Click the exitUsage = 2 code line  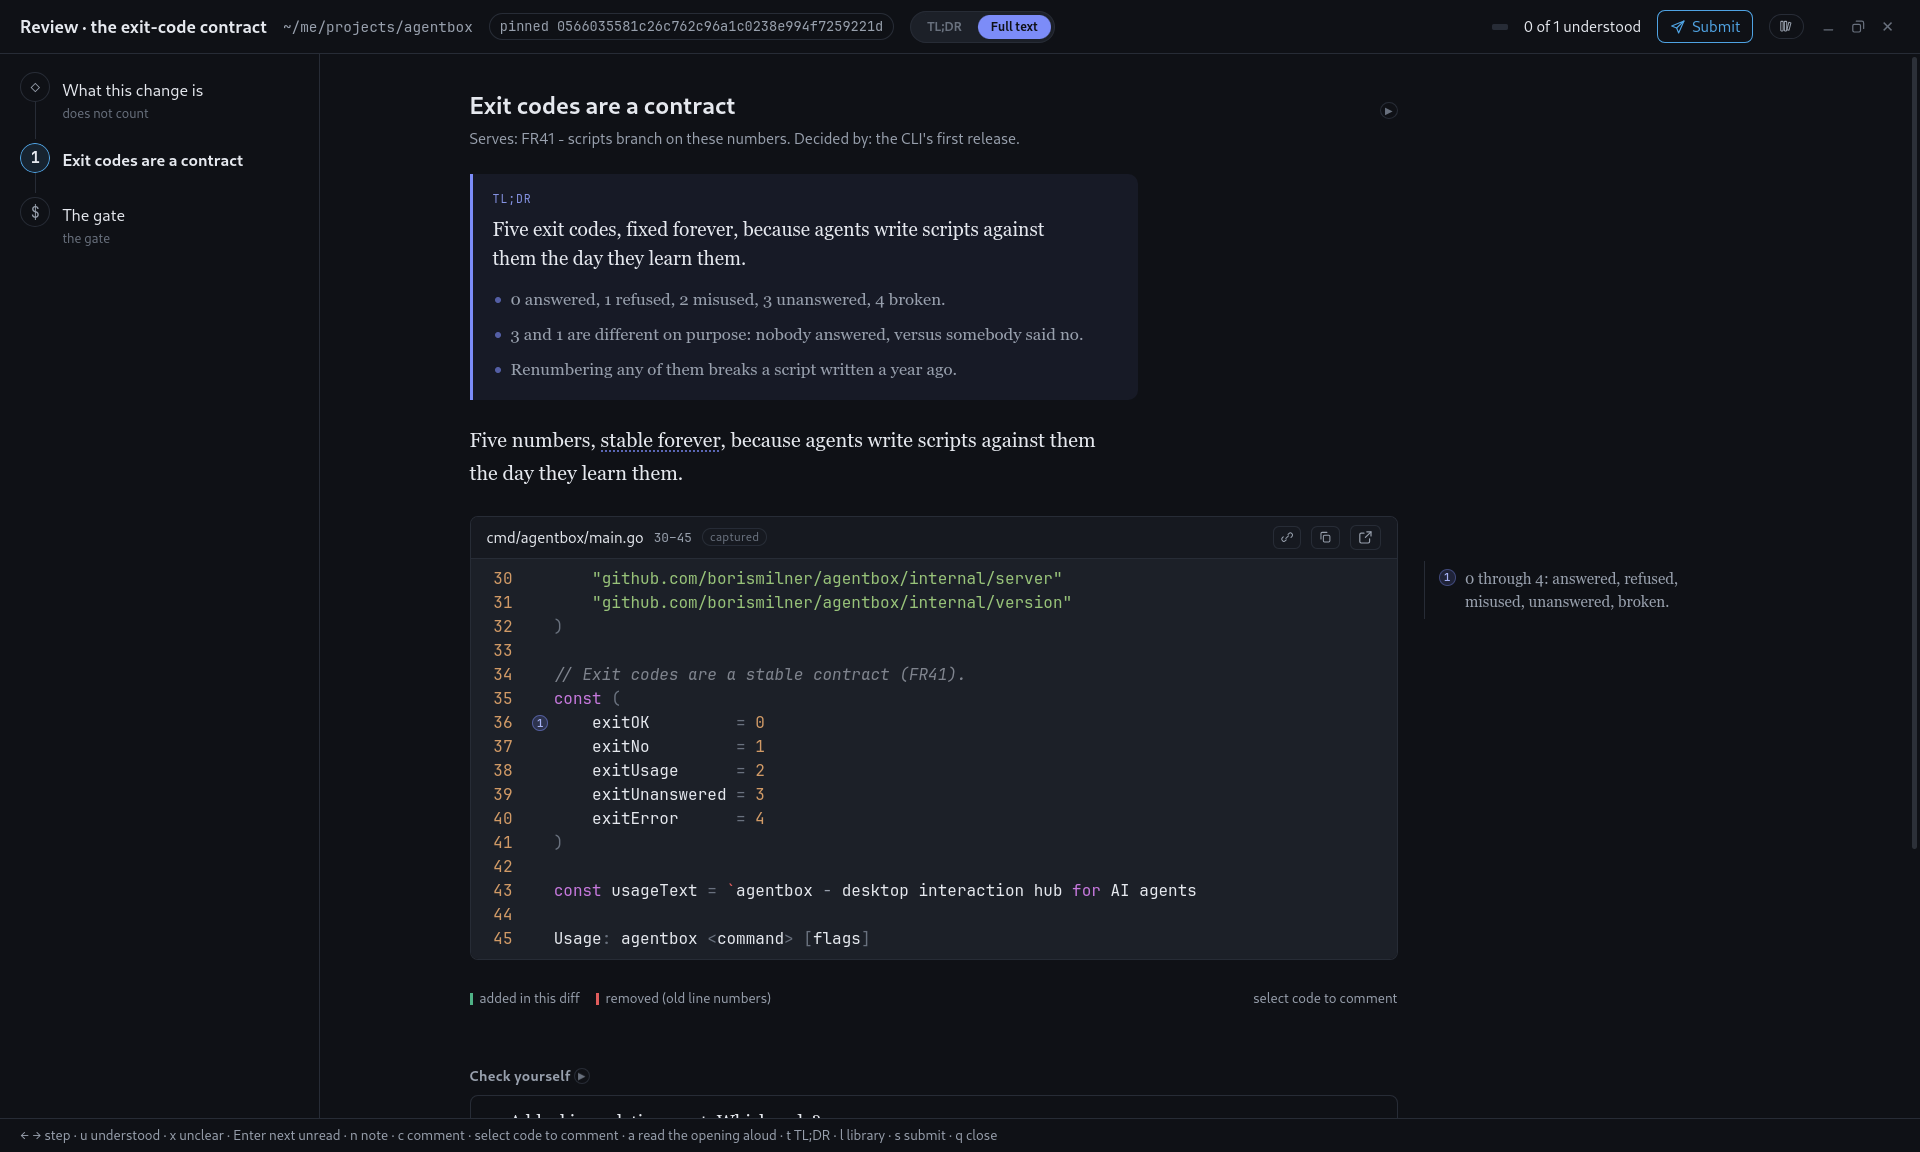(678, 771)
